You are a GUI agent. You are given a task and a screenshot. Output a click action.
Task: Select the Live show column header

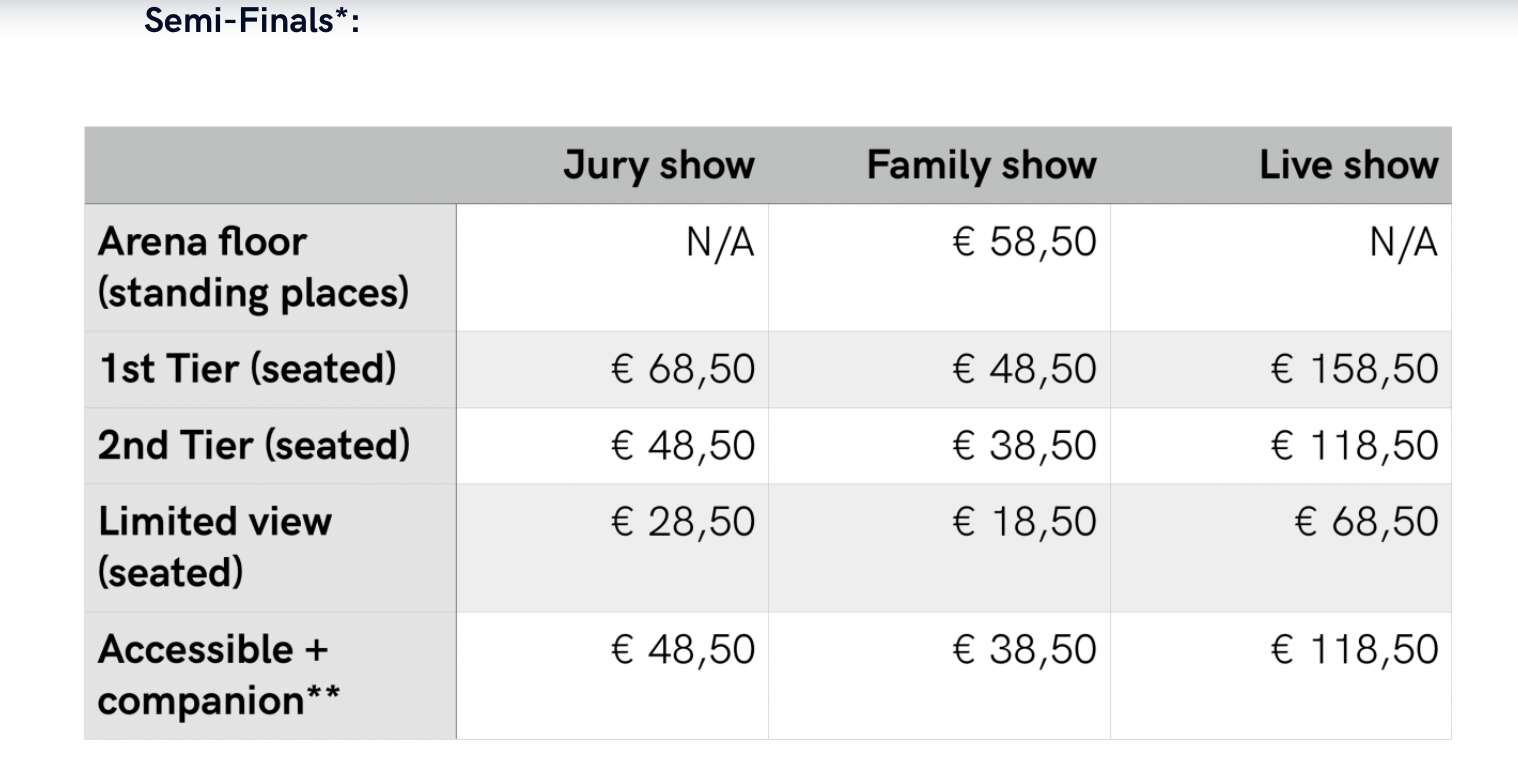click(x=1349, y=165)
